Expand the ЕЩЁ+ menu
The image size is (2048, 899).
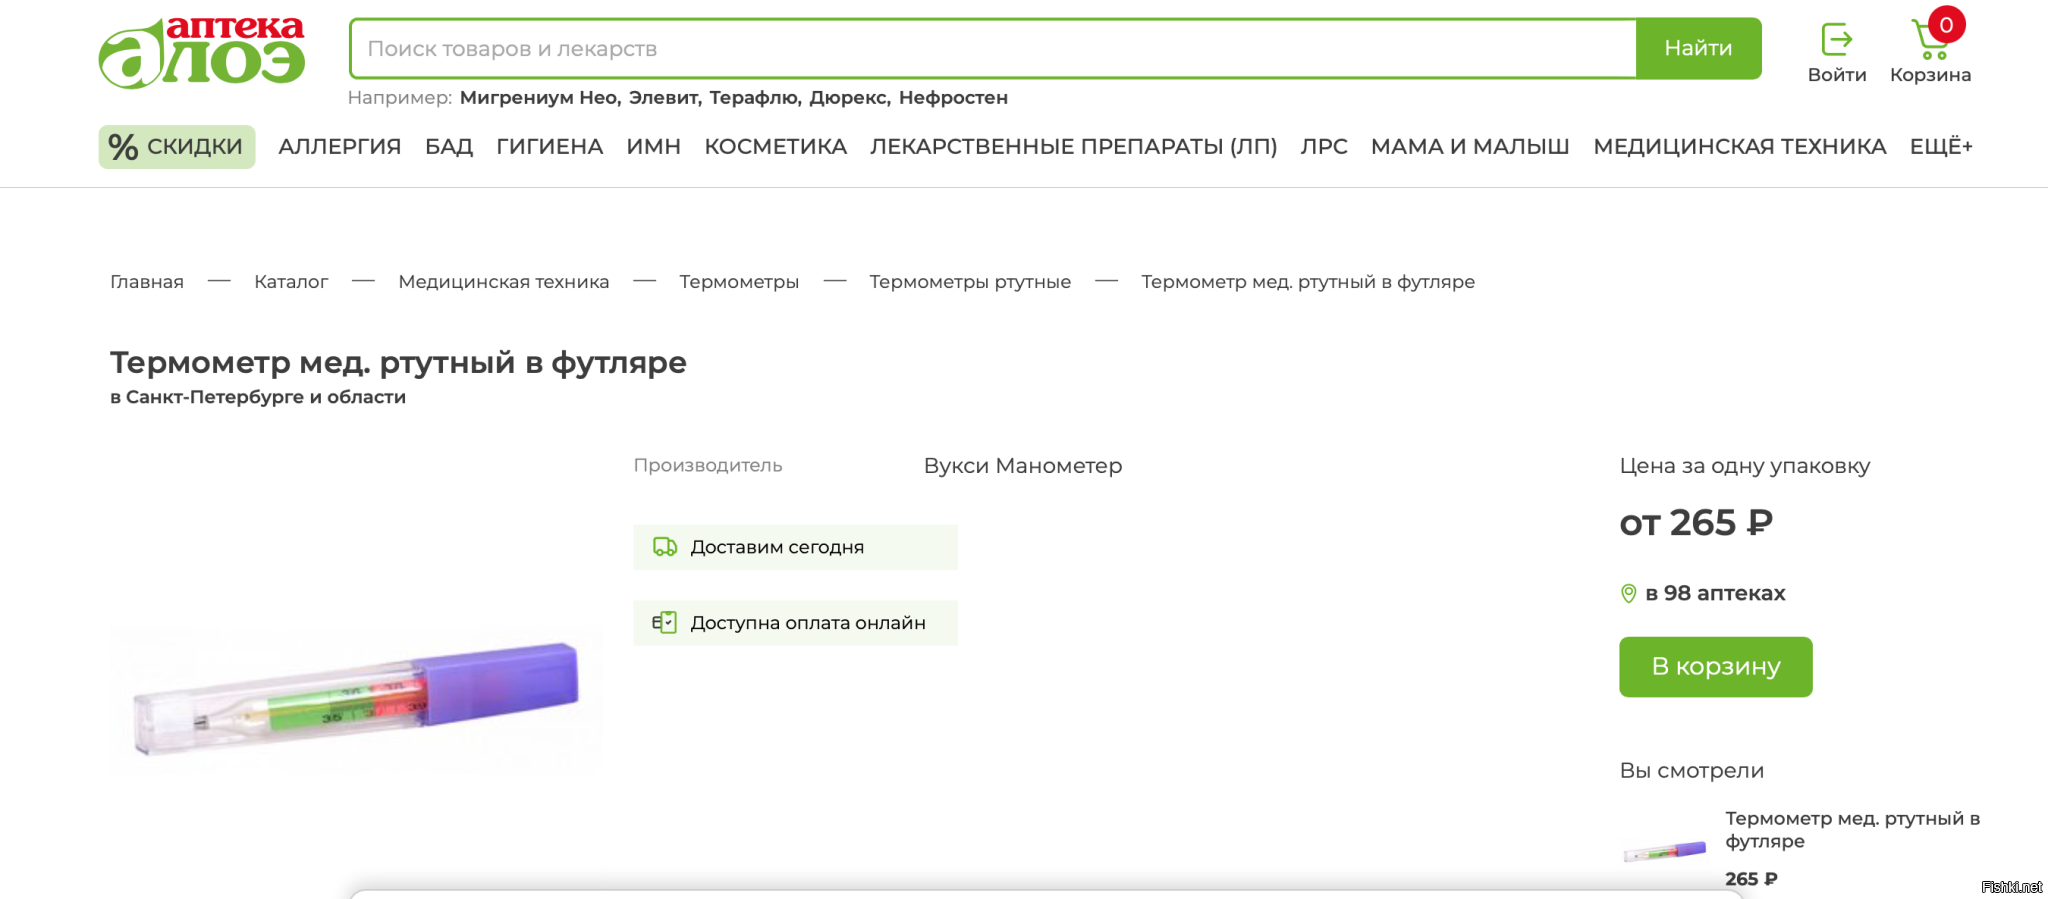(x=1940, y=147)
